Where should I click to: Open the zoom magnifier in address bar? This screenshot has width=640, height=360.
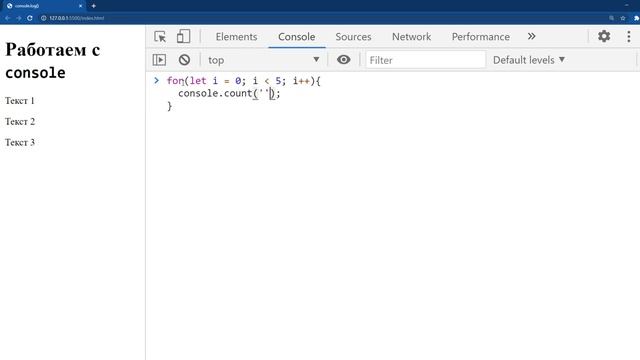[x=611, y=18]
